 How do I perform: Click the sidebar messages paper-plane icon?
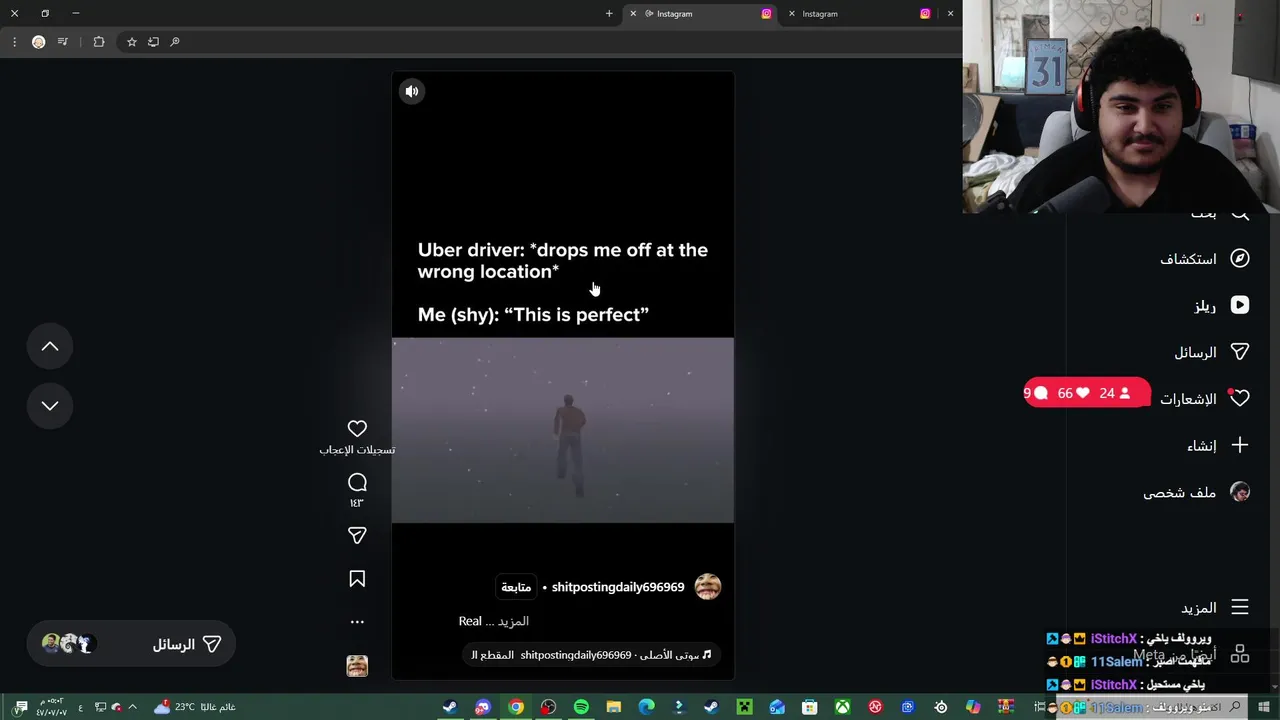click(1240, 352)
